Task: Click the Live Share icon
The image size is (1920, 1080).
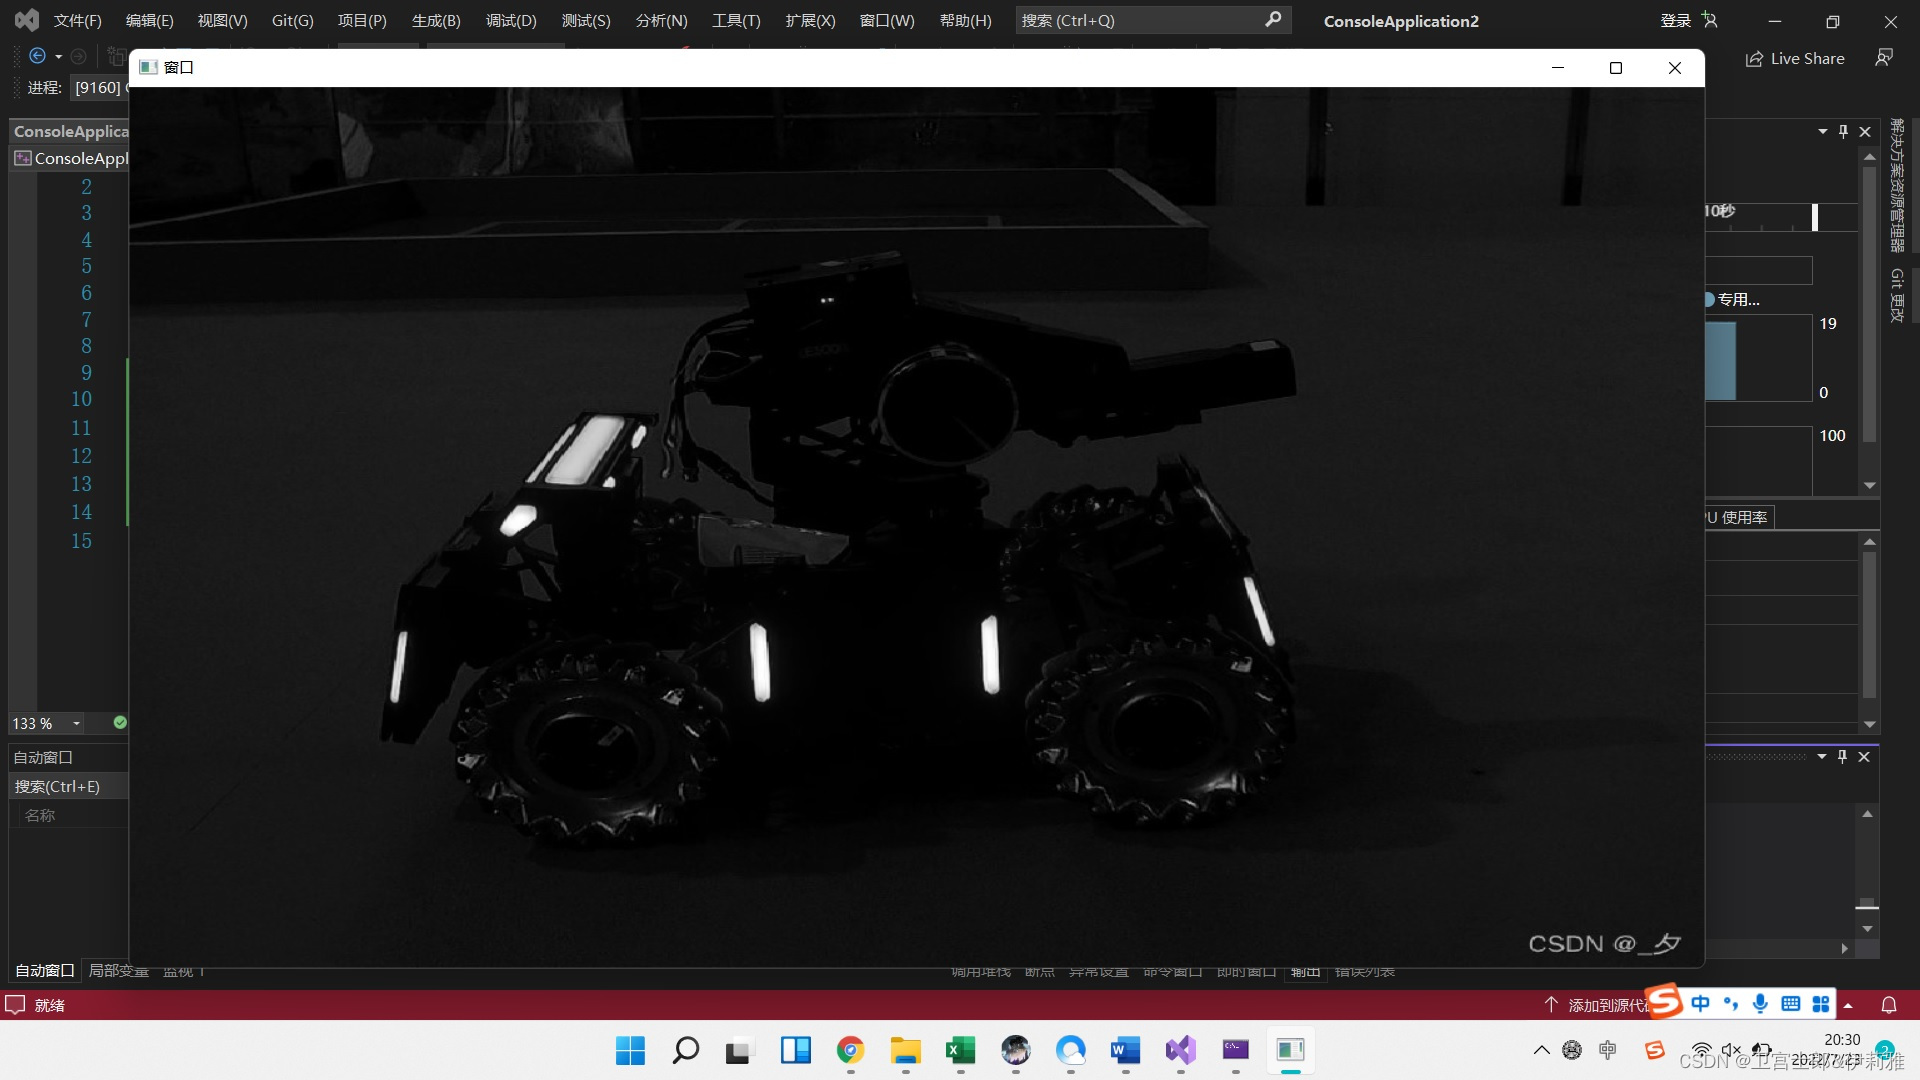Action: [x=1754, y=59]
